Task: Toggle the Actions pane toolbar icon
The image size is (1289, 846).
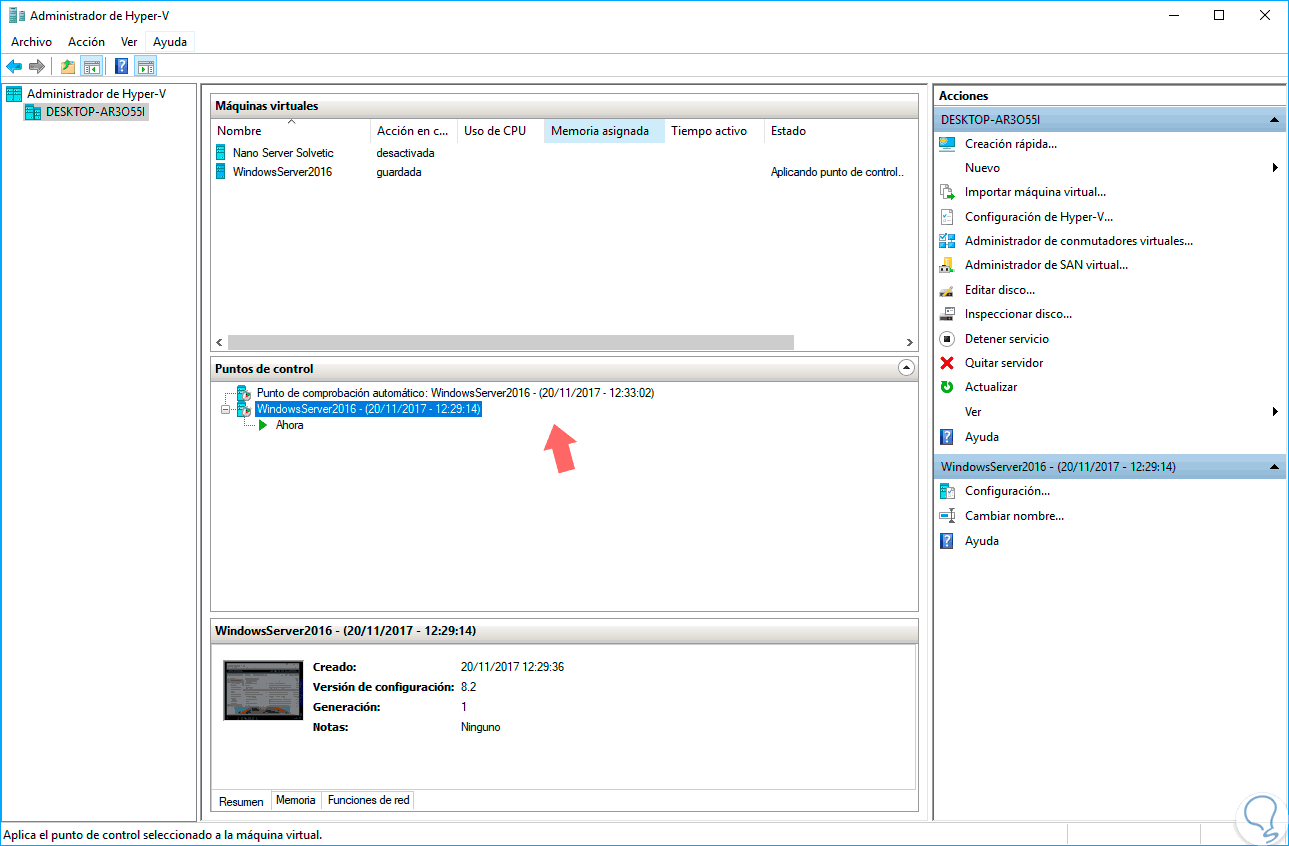Action: tap(146, 67)
